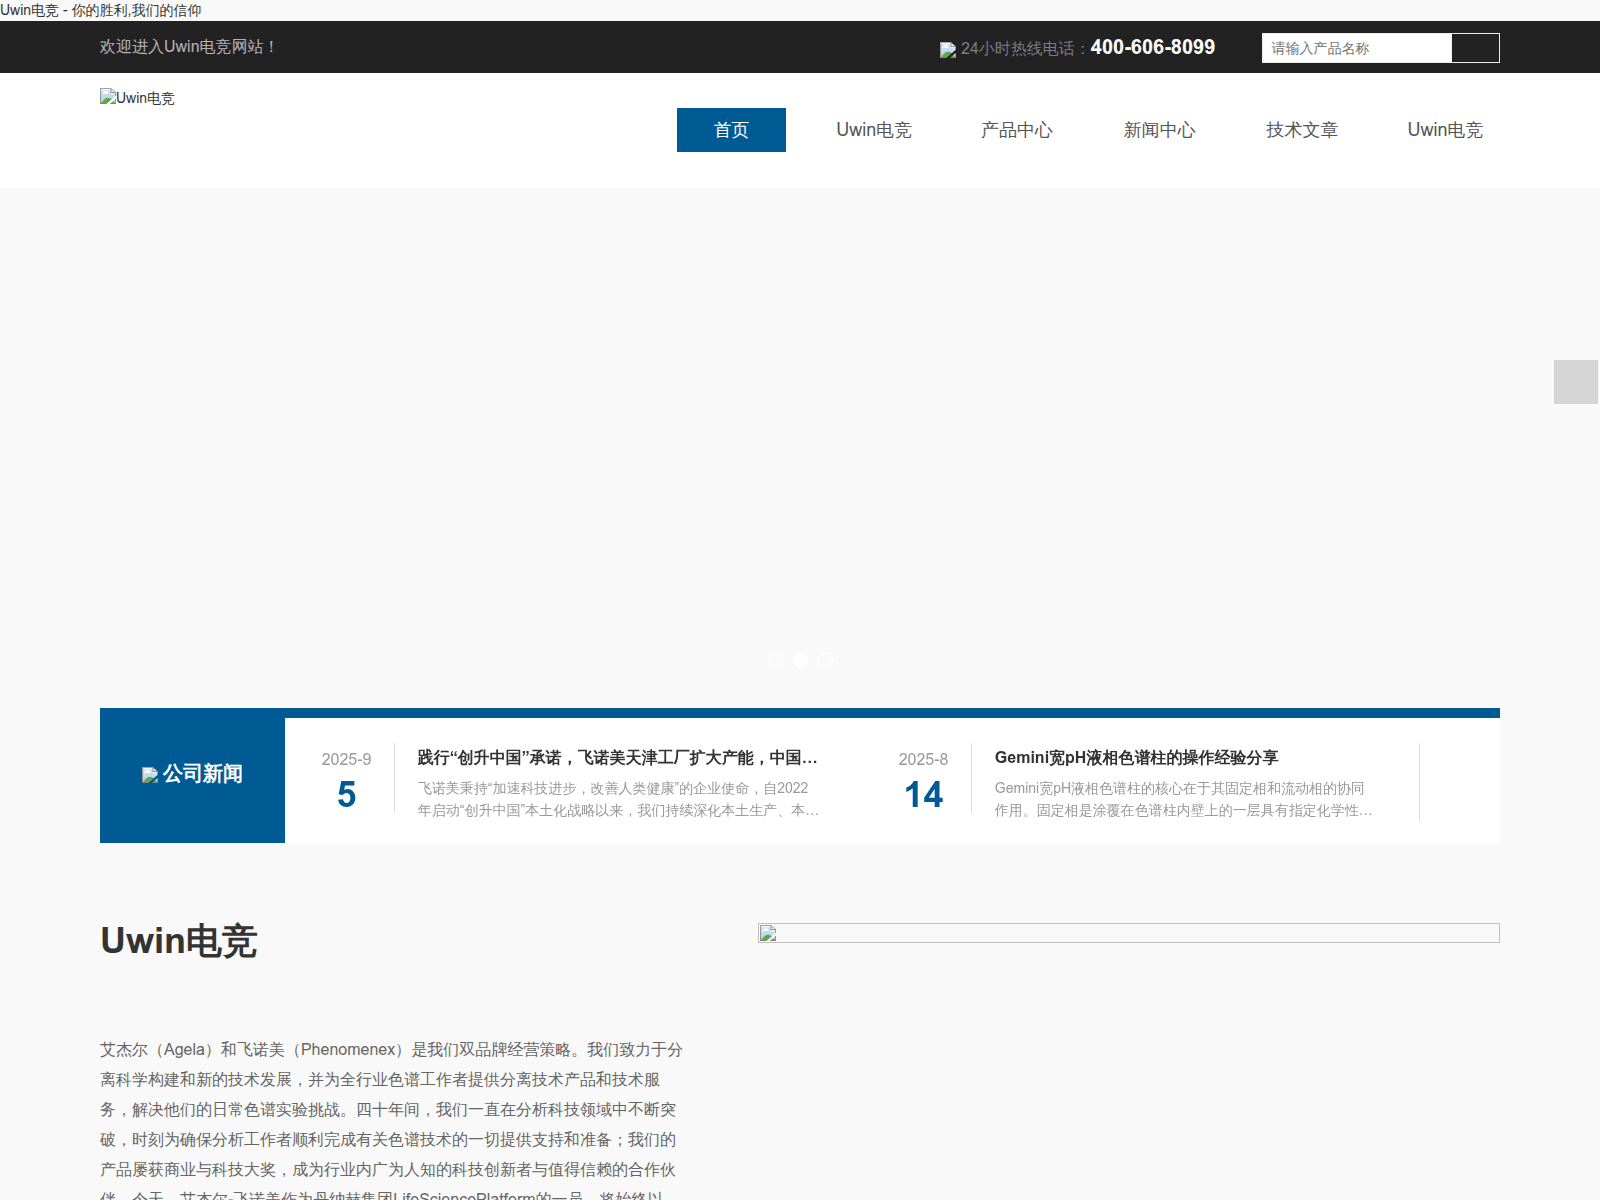Viewport: 1600px width, 1200px height.
Task: Click the 2025-9 date with number 5
Action: pos(346,780)
